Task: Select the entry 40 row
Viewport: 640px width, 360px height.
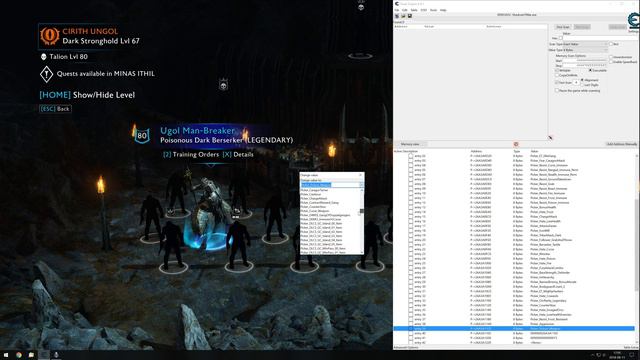Action: pyautogui.click(x=514, y=333)
